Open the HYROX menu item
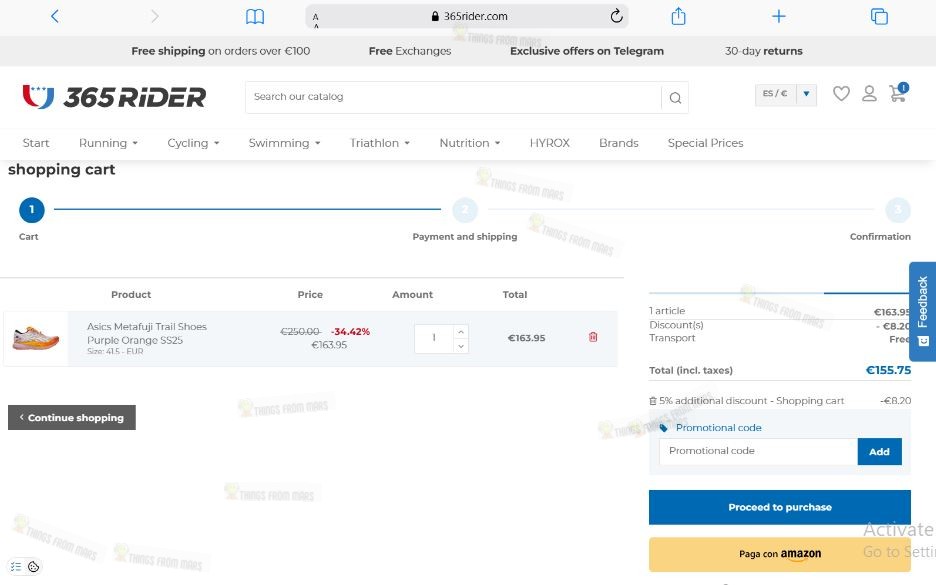This screenshot has width=936, height=585. (549, 143)
